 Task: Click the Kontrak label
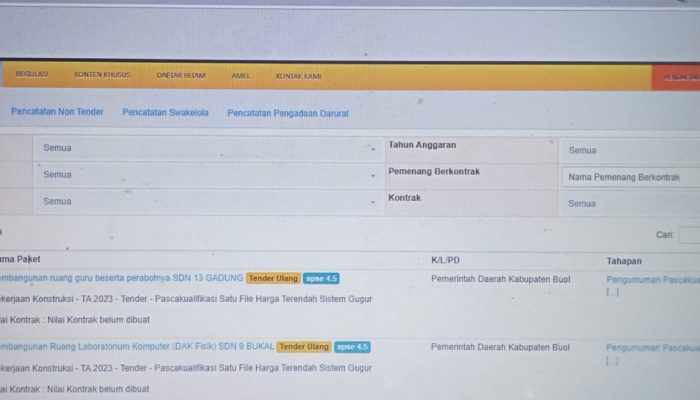click(x=404, y=198)
